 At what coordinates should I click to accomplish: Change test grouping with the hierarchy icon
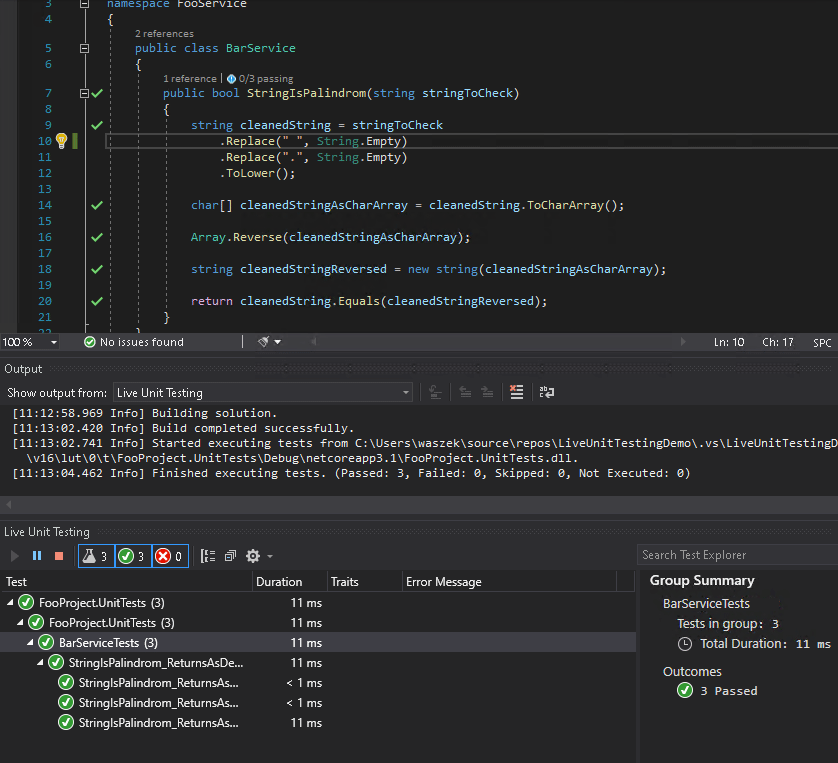click(210, 556)
